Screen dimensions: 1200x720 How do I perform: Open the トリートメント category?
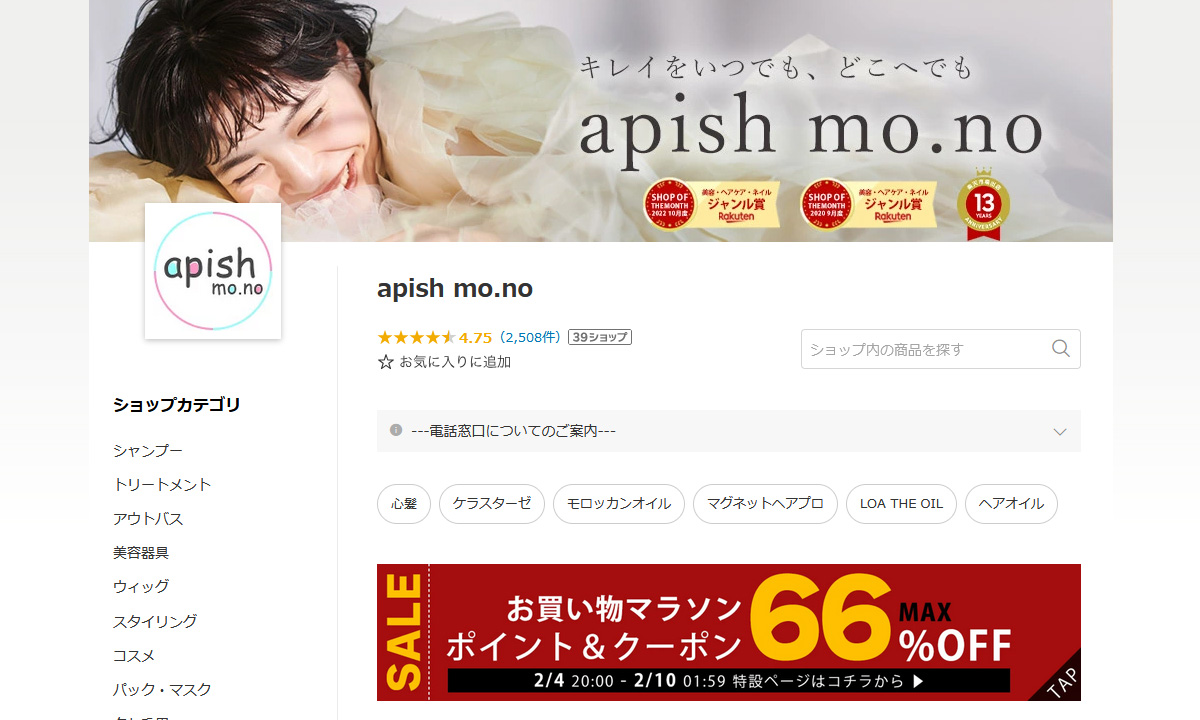pyautogui.click(x=162, y=485)
